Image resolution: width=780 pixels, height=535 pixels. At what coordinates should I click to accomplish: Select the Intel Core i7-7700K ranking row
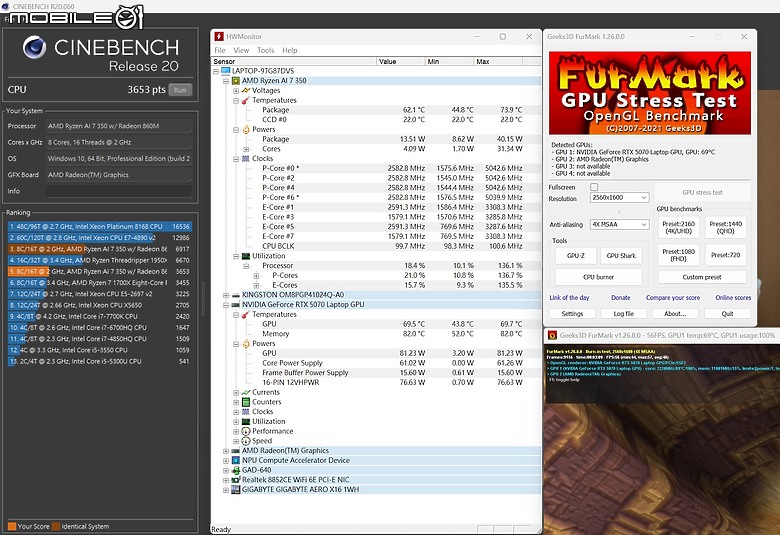(x=99, y=317)
